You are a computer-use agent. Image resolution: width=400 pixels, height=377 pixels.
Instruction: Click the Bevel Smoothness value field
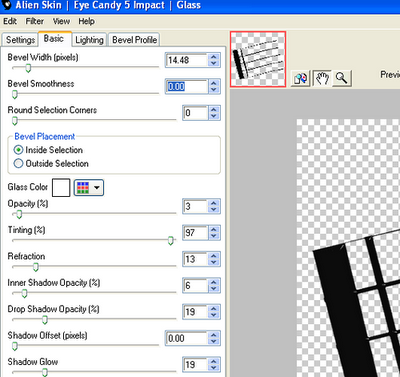187,87
